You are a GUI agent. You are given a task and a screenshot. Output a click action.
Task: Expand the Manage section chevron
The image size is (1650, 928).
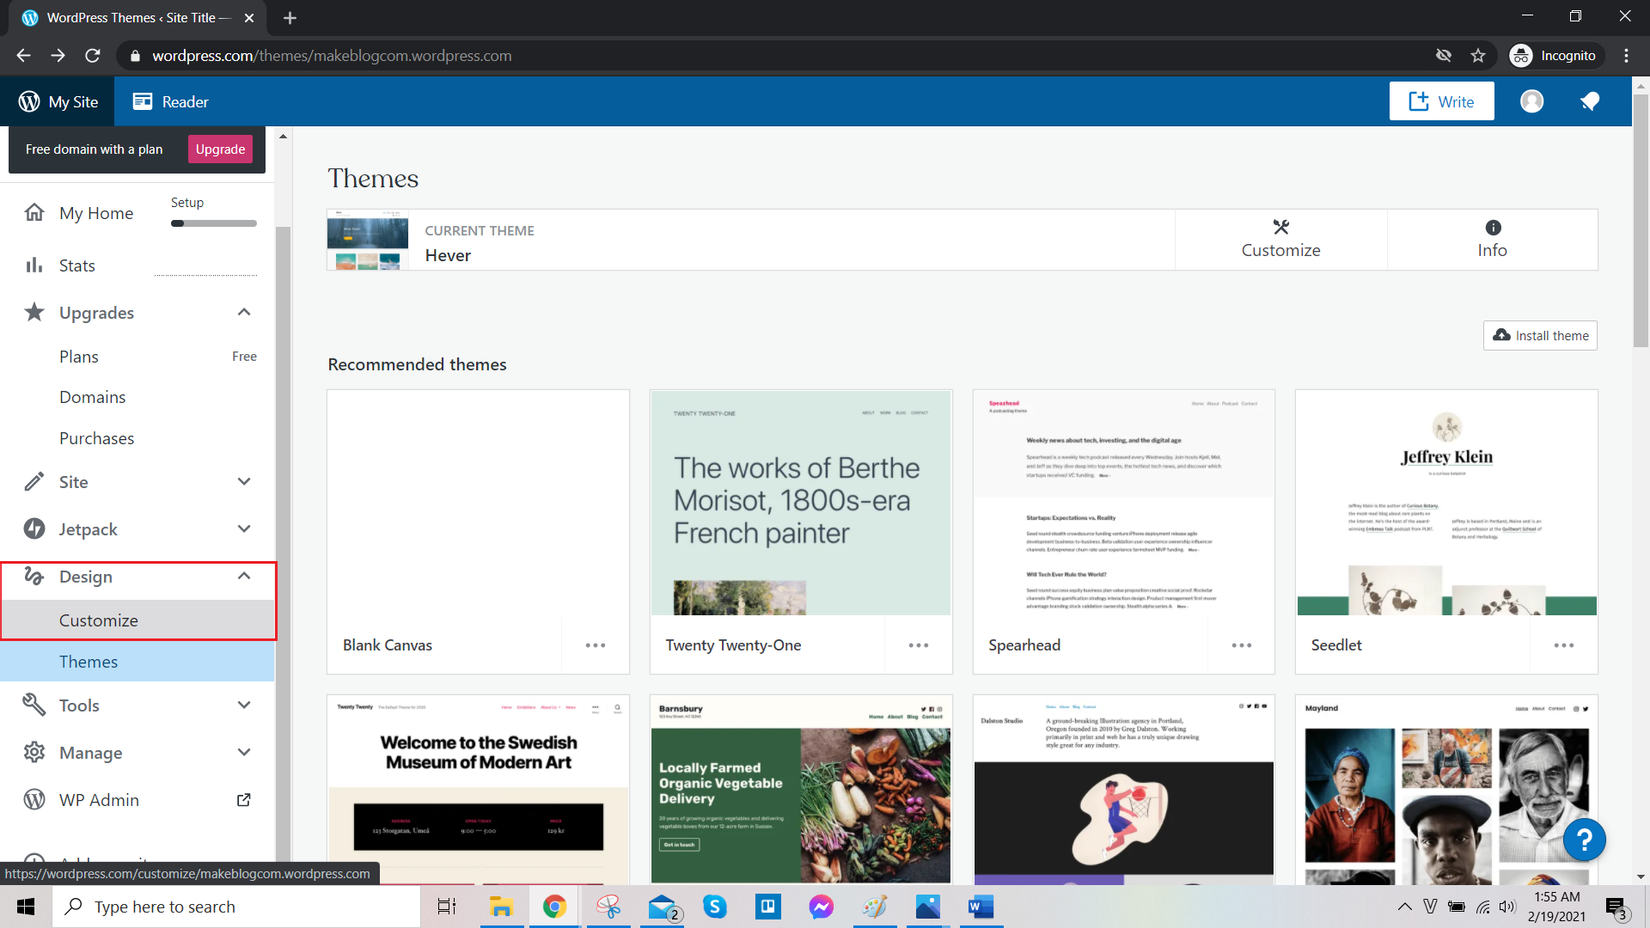[244, 752]
